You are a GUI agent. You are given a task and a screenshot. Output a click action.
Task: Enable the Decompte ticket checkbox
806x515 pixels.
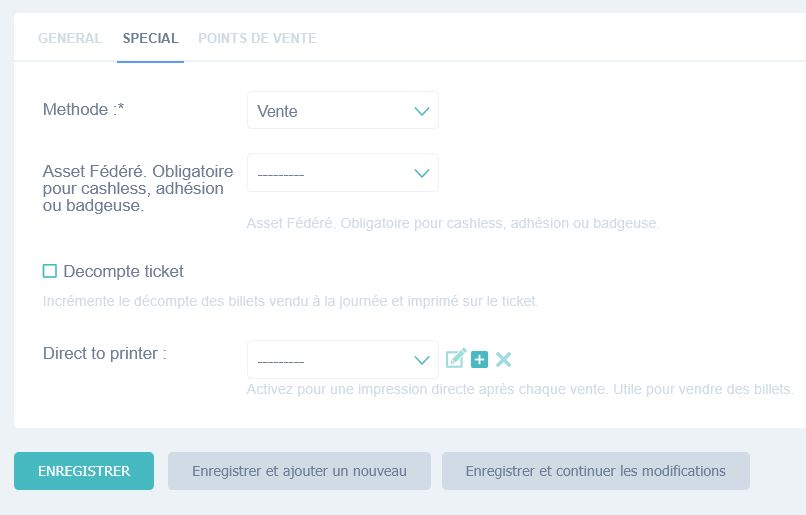(50, 271)
